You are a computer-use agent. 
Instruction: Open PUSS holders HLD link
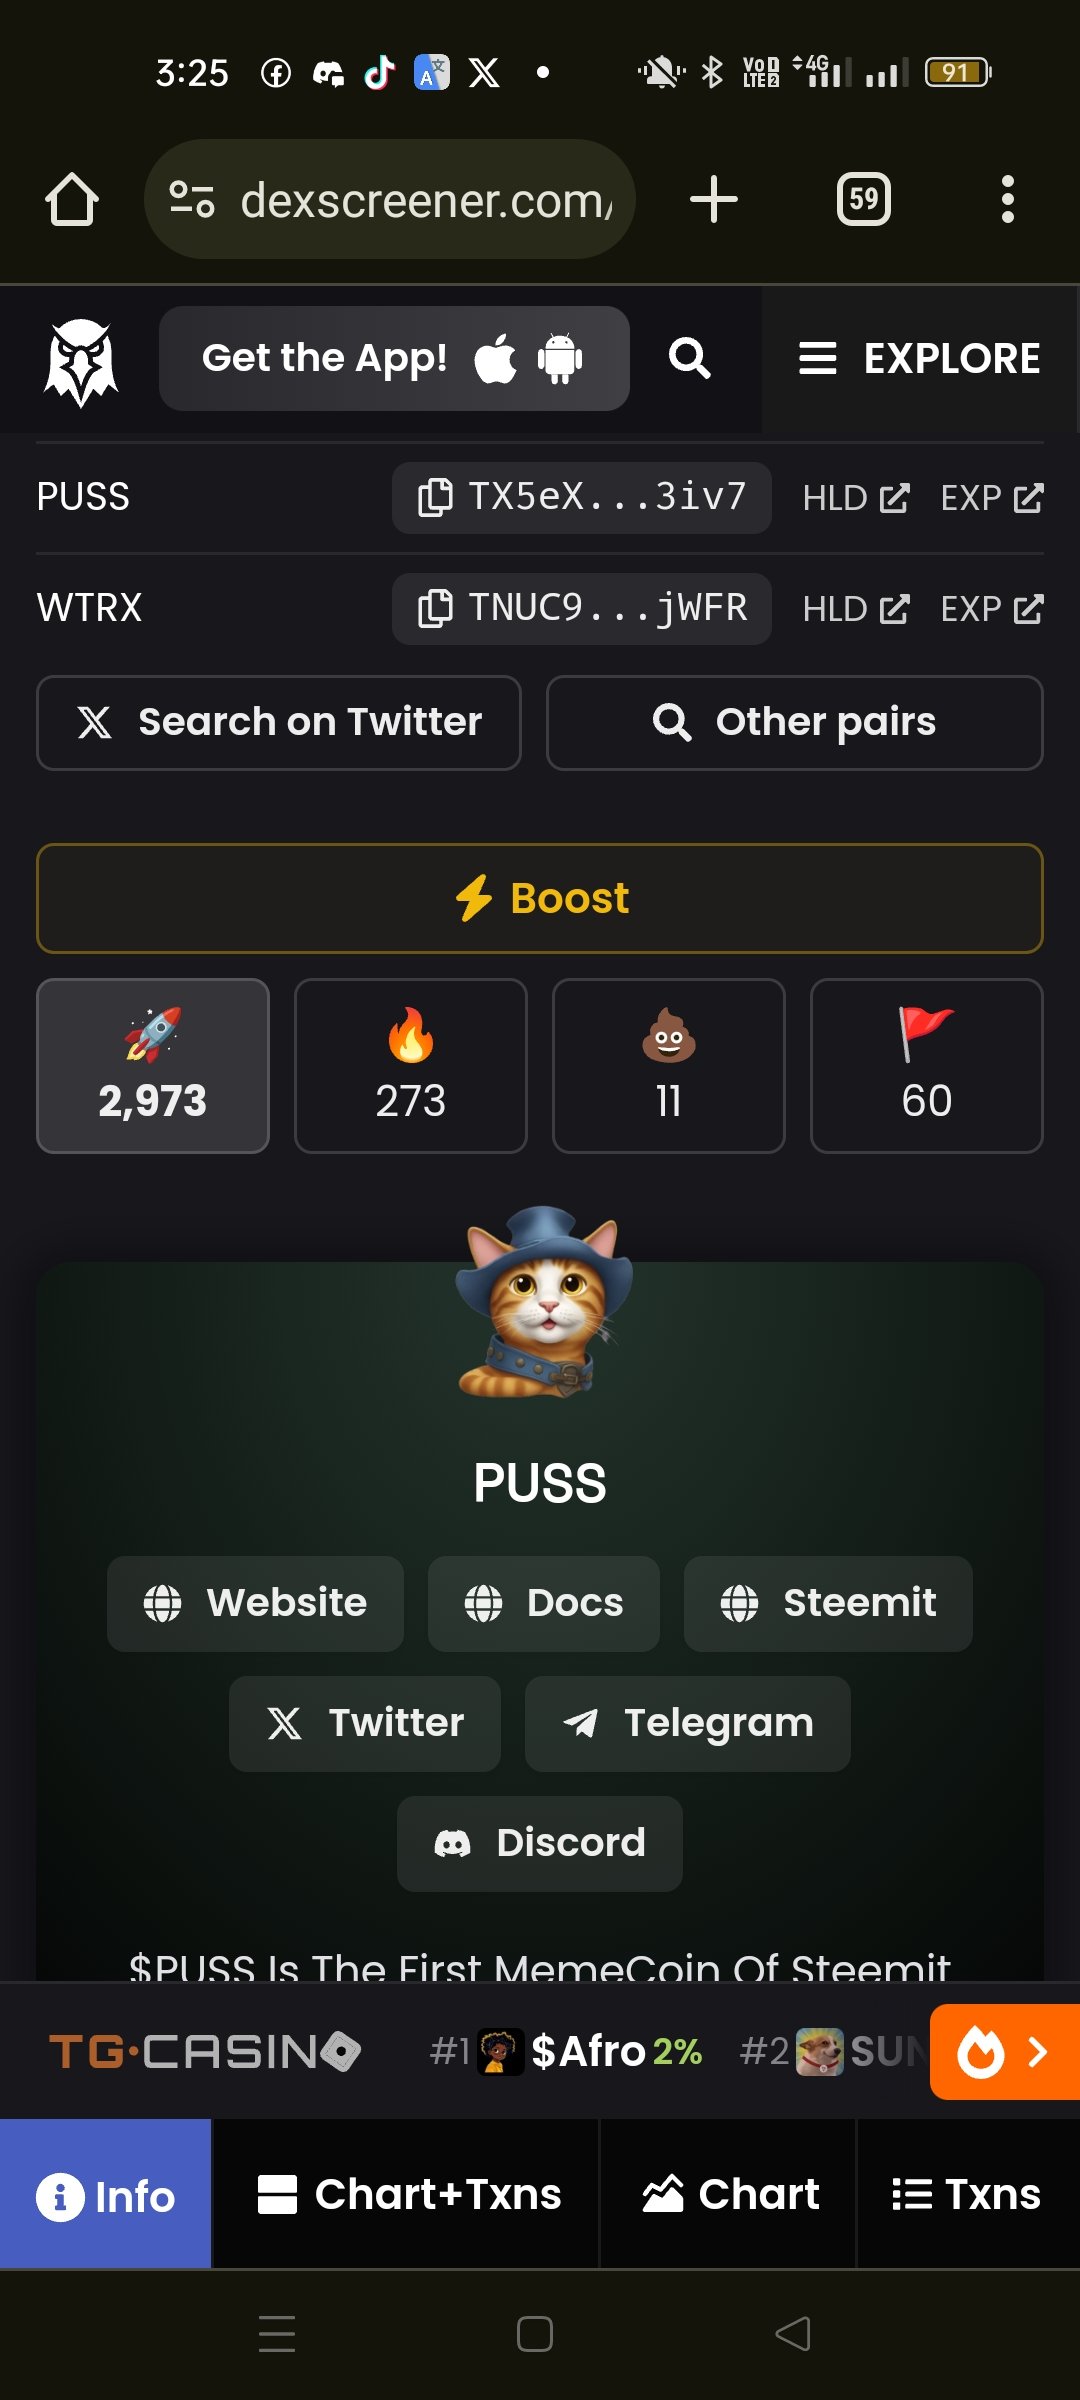click(x=856, y=498)
